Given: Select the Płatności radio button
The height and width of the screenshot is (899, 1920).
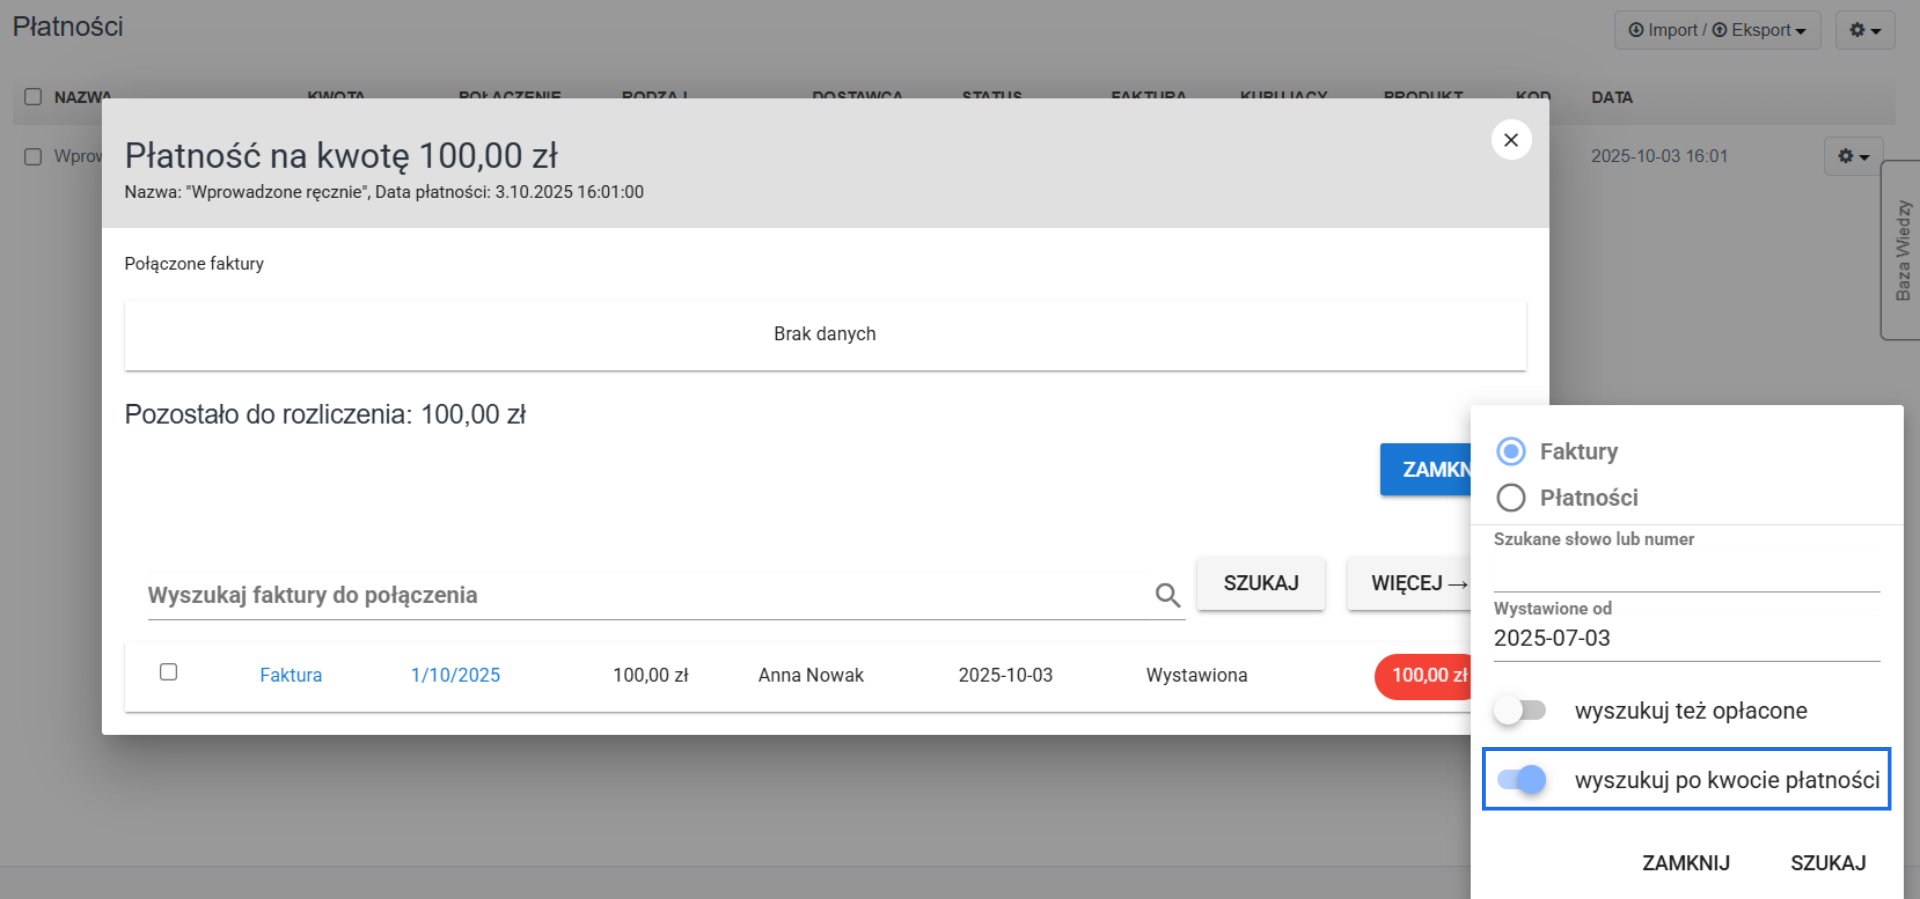Looking at the screenshot, I should pos(1511,497).
